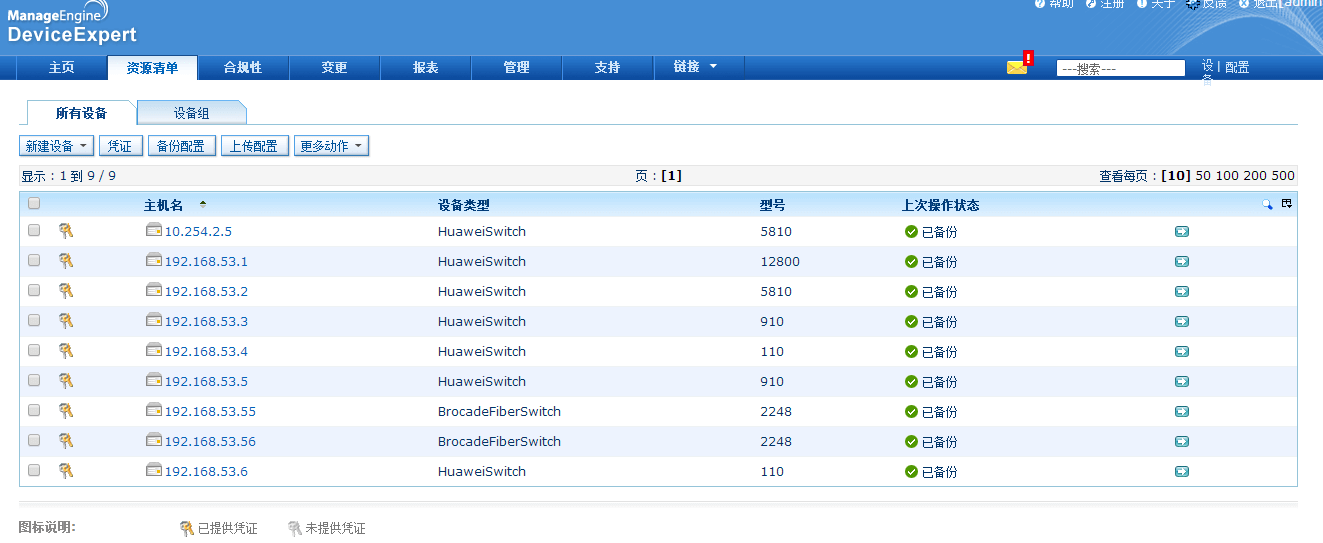
Task: Open the 报表 navigation menu
Action: point(425,67)
